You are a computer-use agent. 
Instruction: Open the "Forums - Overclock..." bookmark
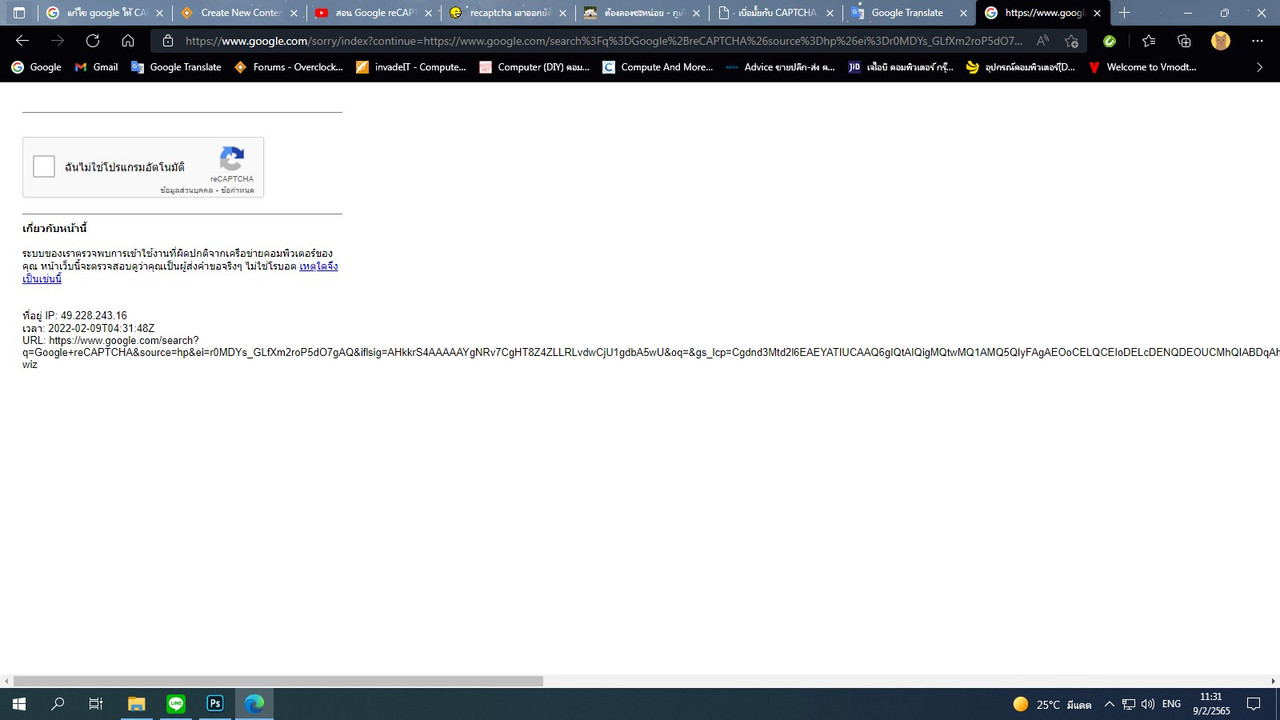(x=289, y=67)
